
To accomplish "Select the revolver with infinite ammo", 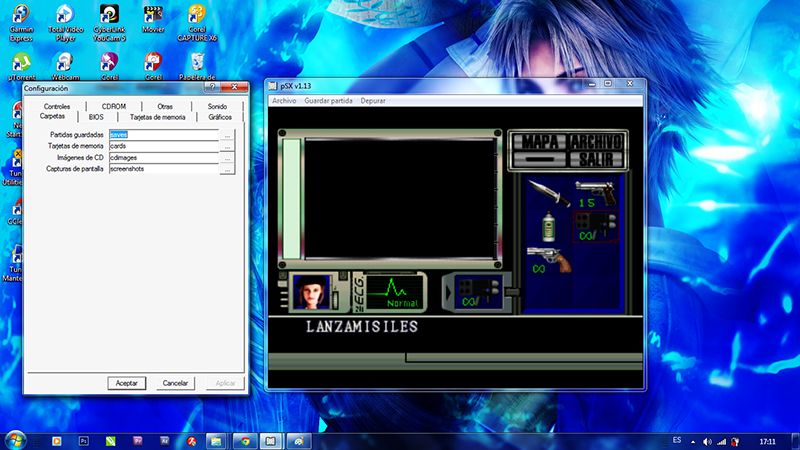I will click(549, 260).
